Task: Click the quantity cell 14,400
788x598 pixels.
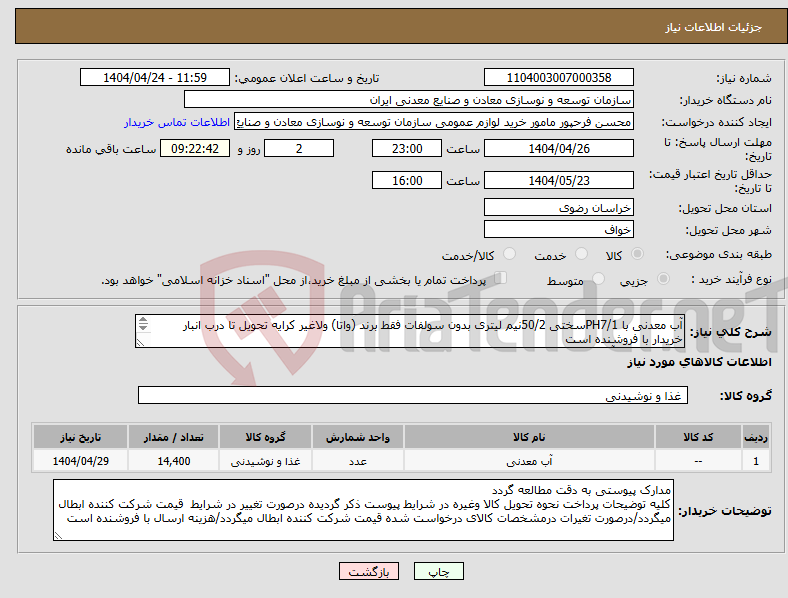Action: (x=173, y=461)
